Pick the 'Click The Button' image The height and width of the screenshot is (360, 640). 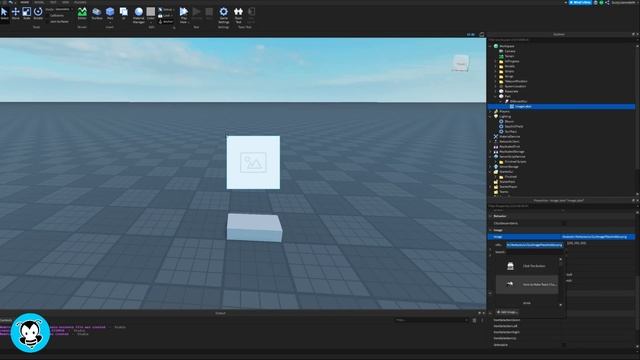(527, 266)
